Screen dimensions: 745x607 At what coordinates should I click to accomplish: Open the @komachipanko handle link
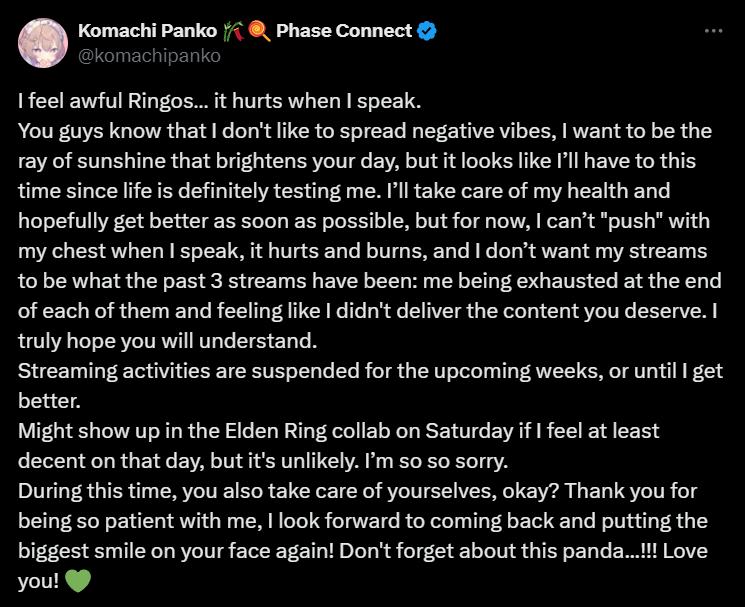[149, 56]
